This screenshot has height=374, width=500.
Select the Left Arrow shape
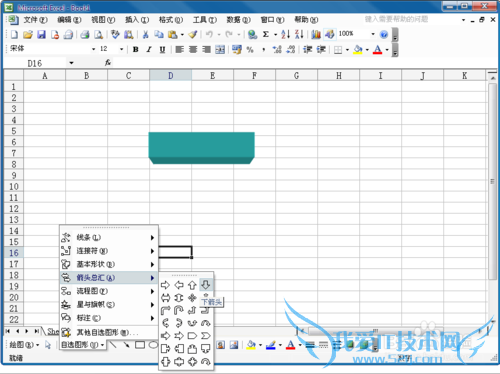(x=179, y=285)
